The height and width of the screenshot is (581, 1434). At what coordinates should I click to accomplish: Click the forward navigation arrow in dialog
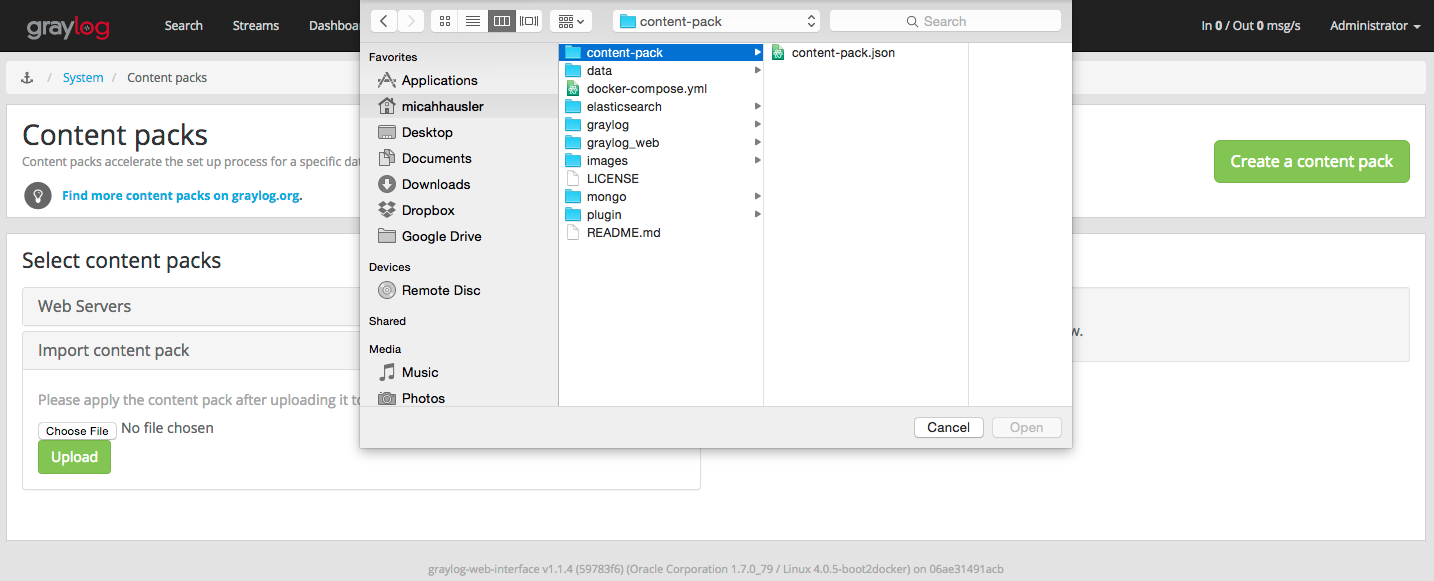click(x=411, y=20)
